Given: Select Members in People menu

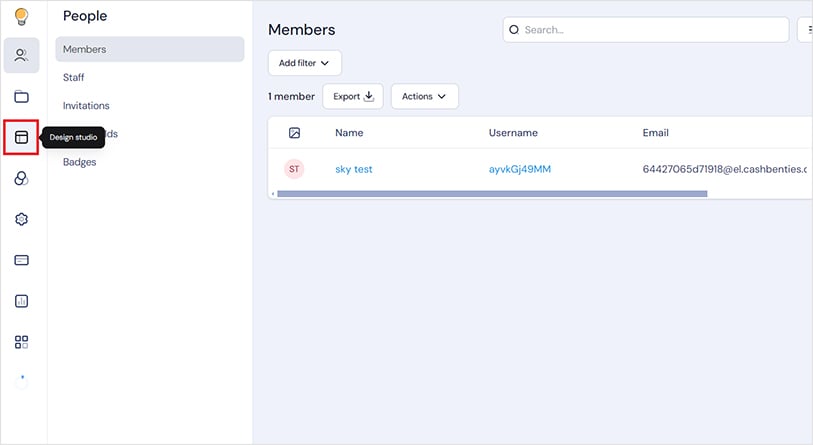Looking at the screenshot, I should (x=150, y=49).
